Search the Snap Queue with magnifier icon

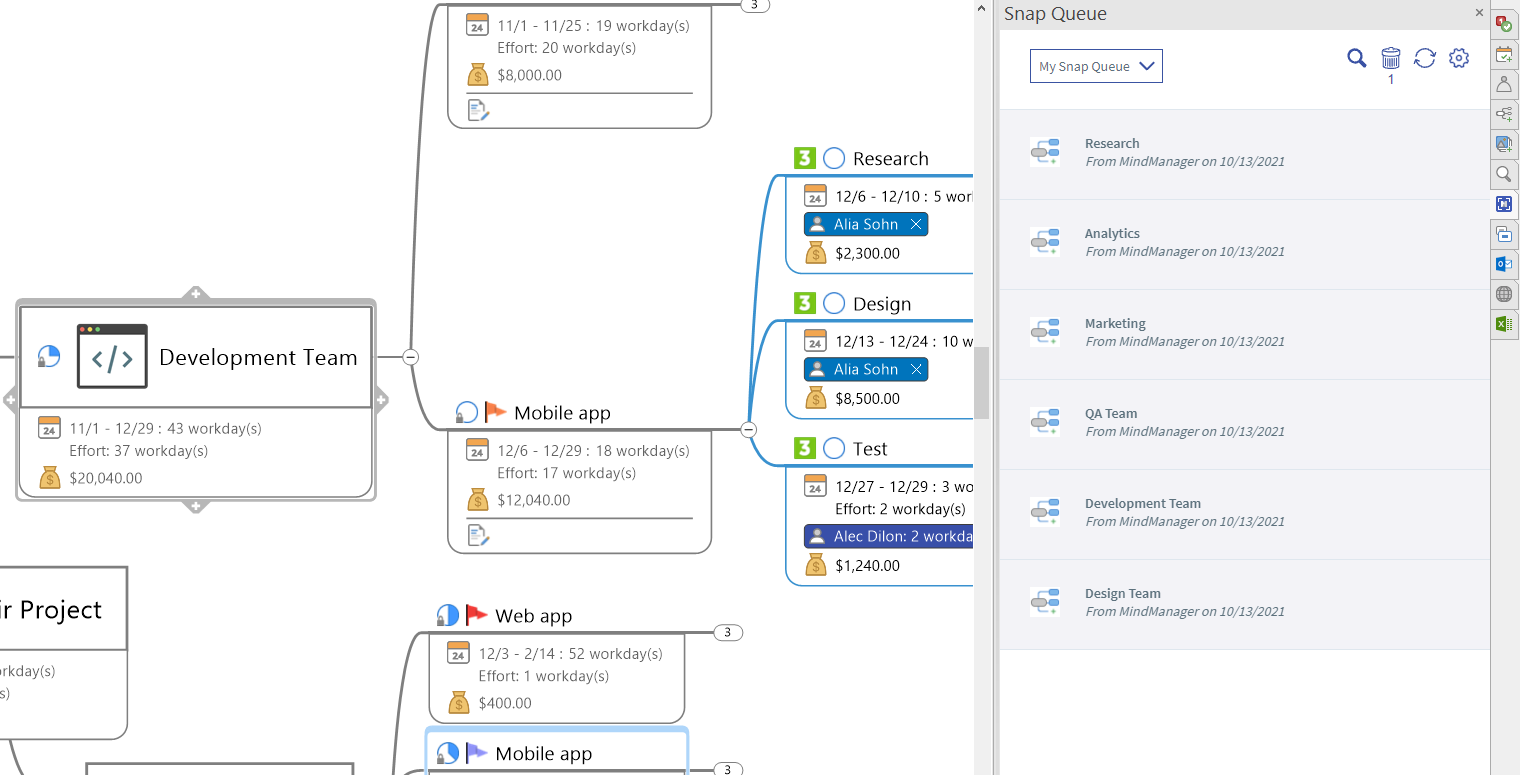click(1356, 58)
